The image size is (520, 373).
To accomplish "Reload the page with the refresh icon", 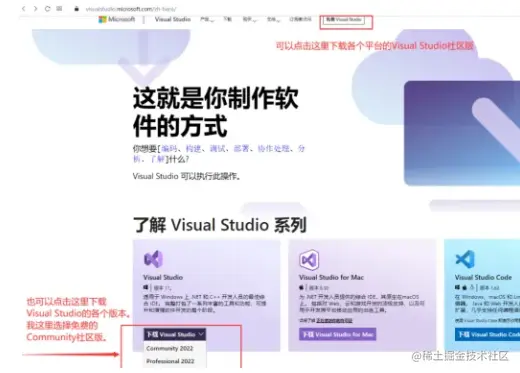I will (47, 9).
